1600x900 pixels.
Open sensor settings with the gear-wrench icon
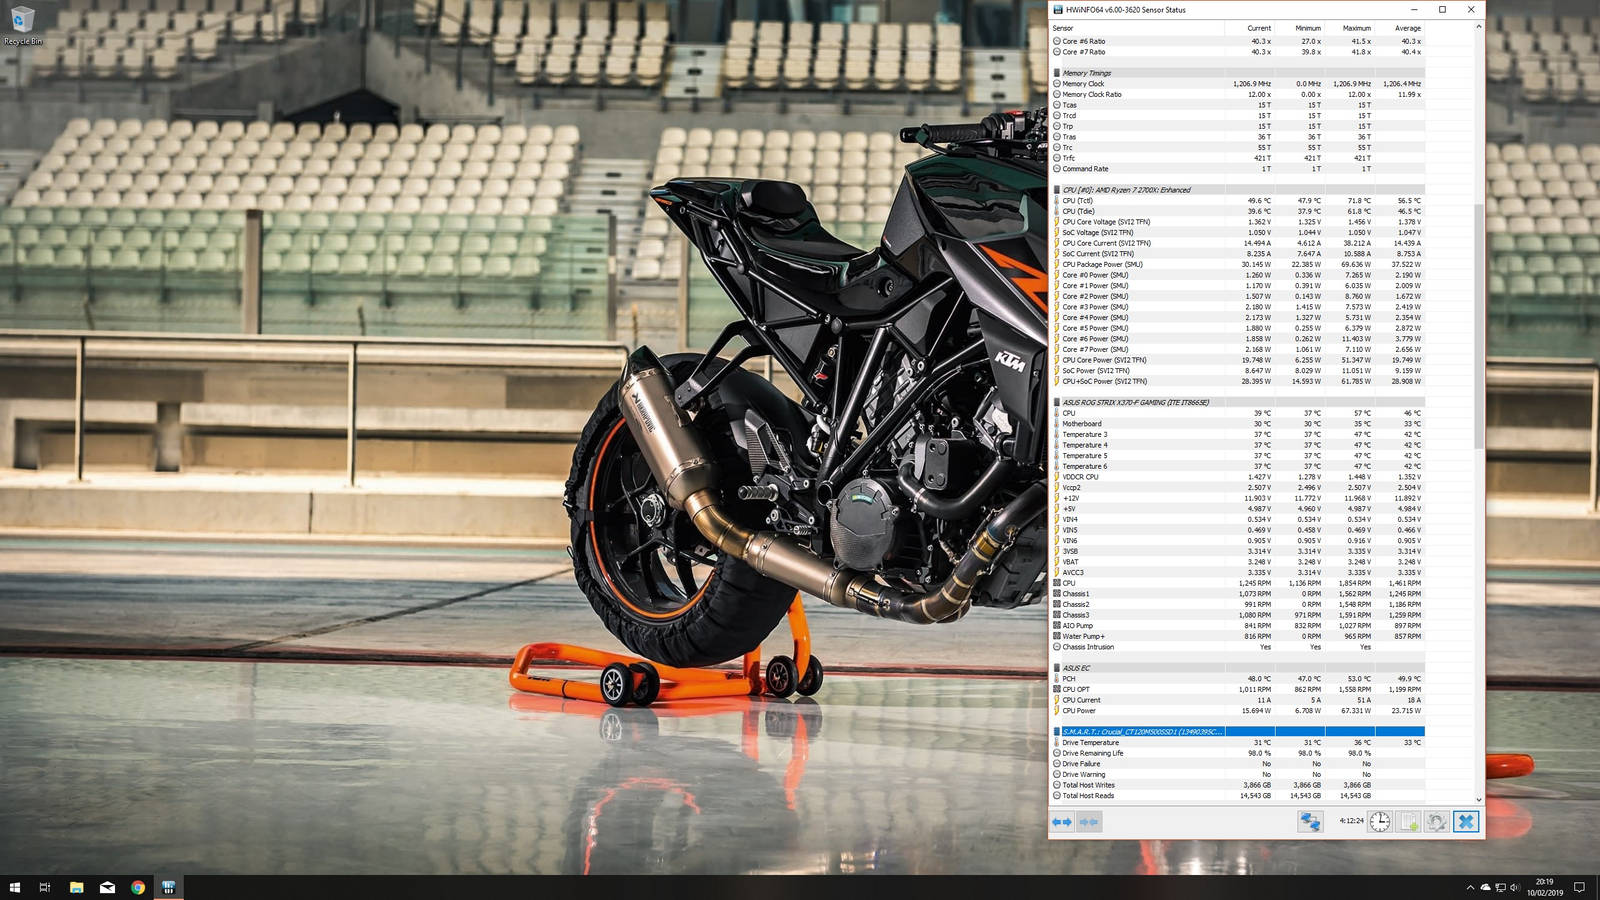click(1437, 822)
